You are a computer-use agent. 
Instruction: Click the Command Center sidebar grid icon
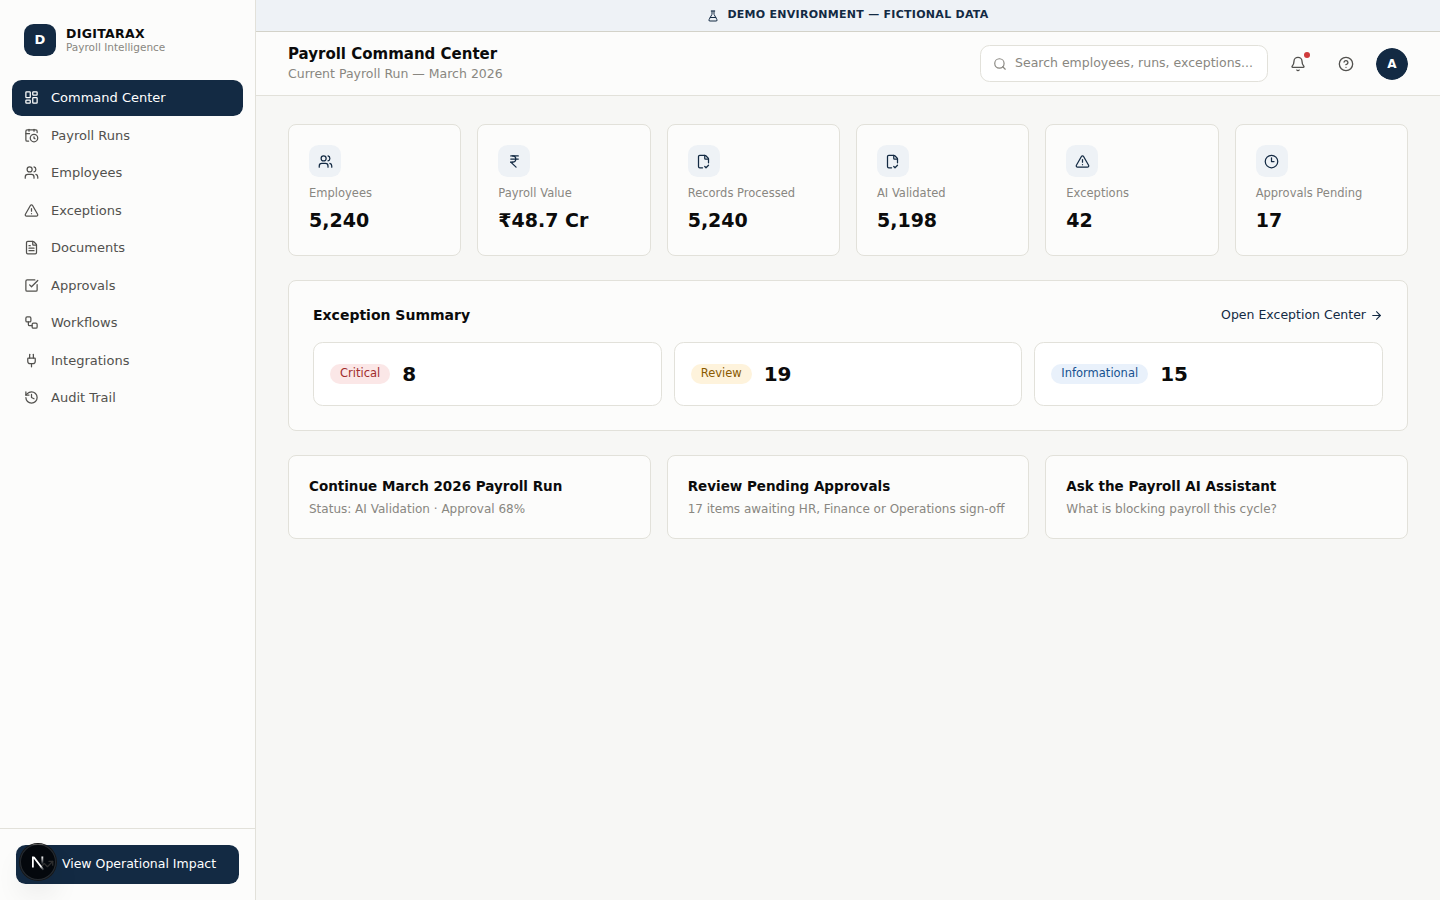[32, 98]
